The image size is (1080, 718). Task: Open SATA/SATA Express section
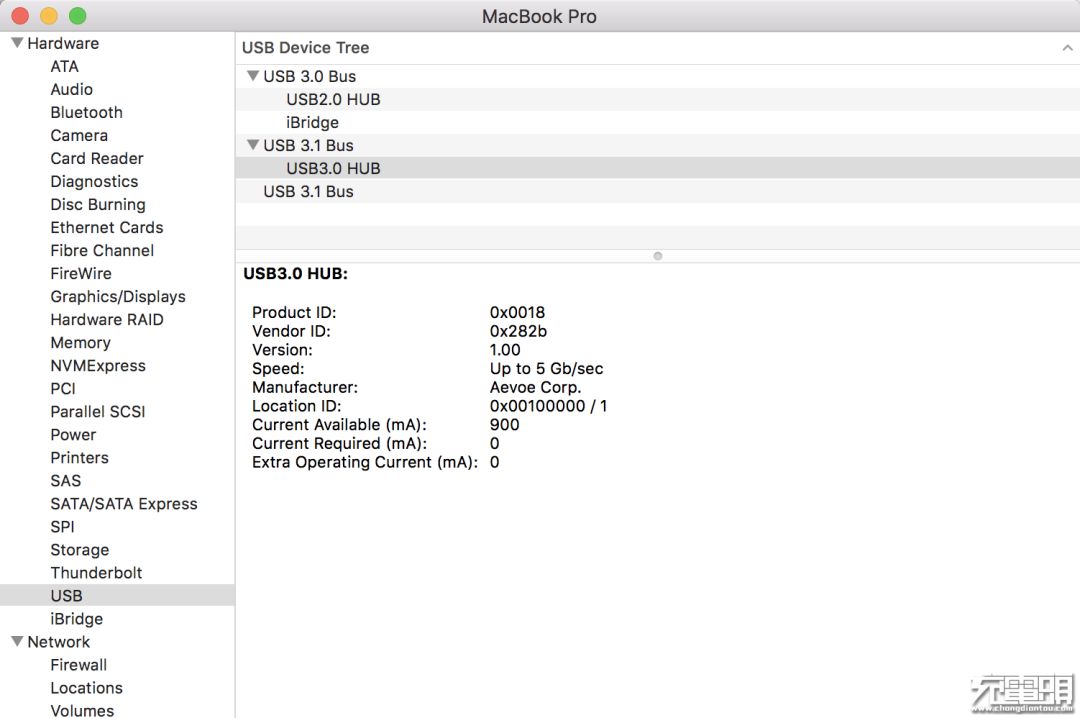123,504
